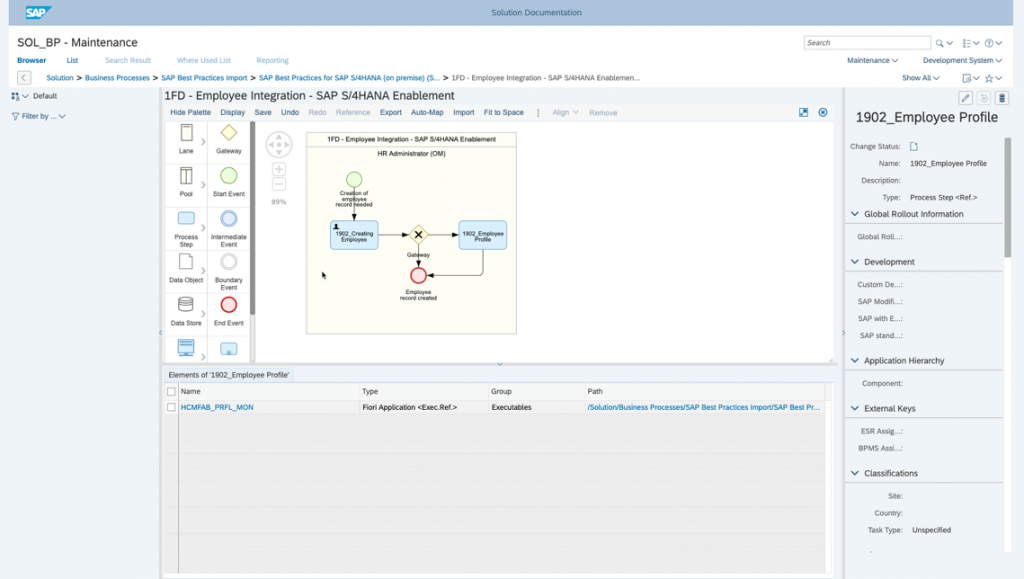Screen dimensions: 1024x579
Task: Click the gateway X node in diagram
Action: (x=419, y=235)
